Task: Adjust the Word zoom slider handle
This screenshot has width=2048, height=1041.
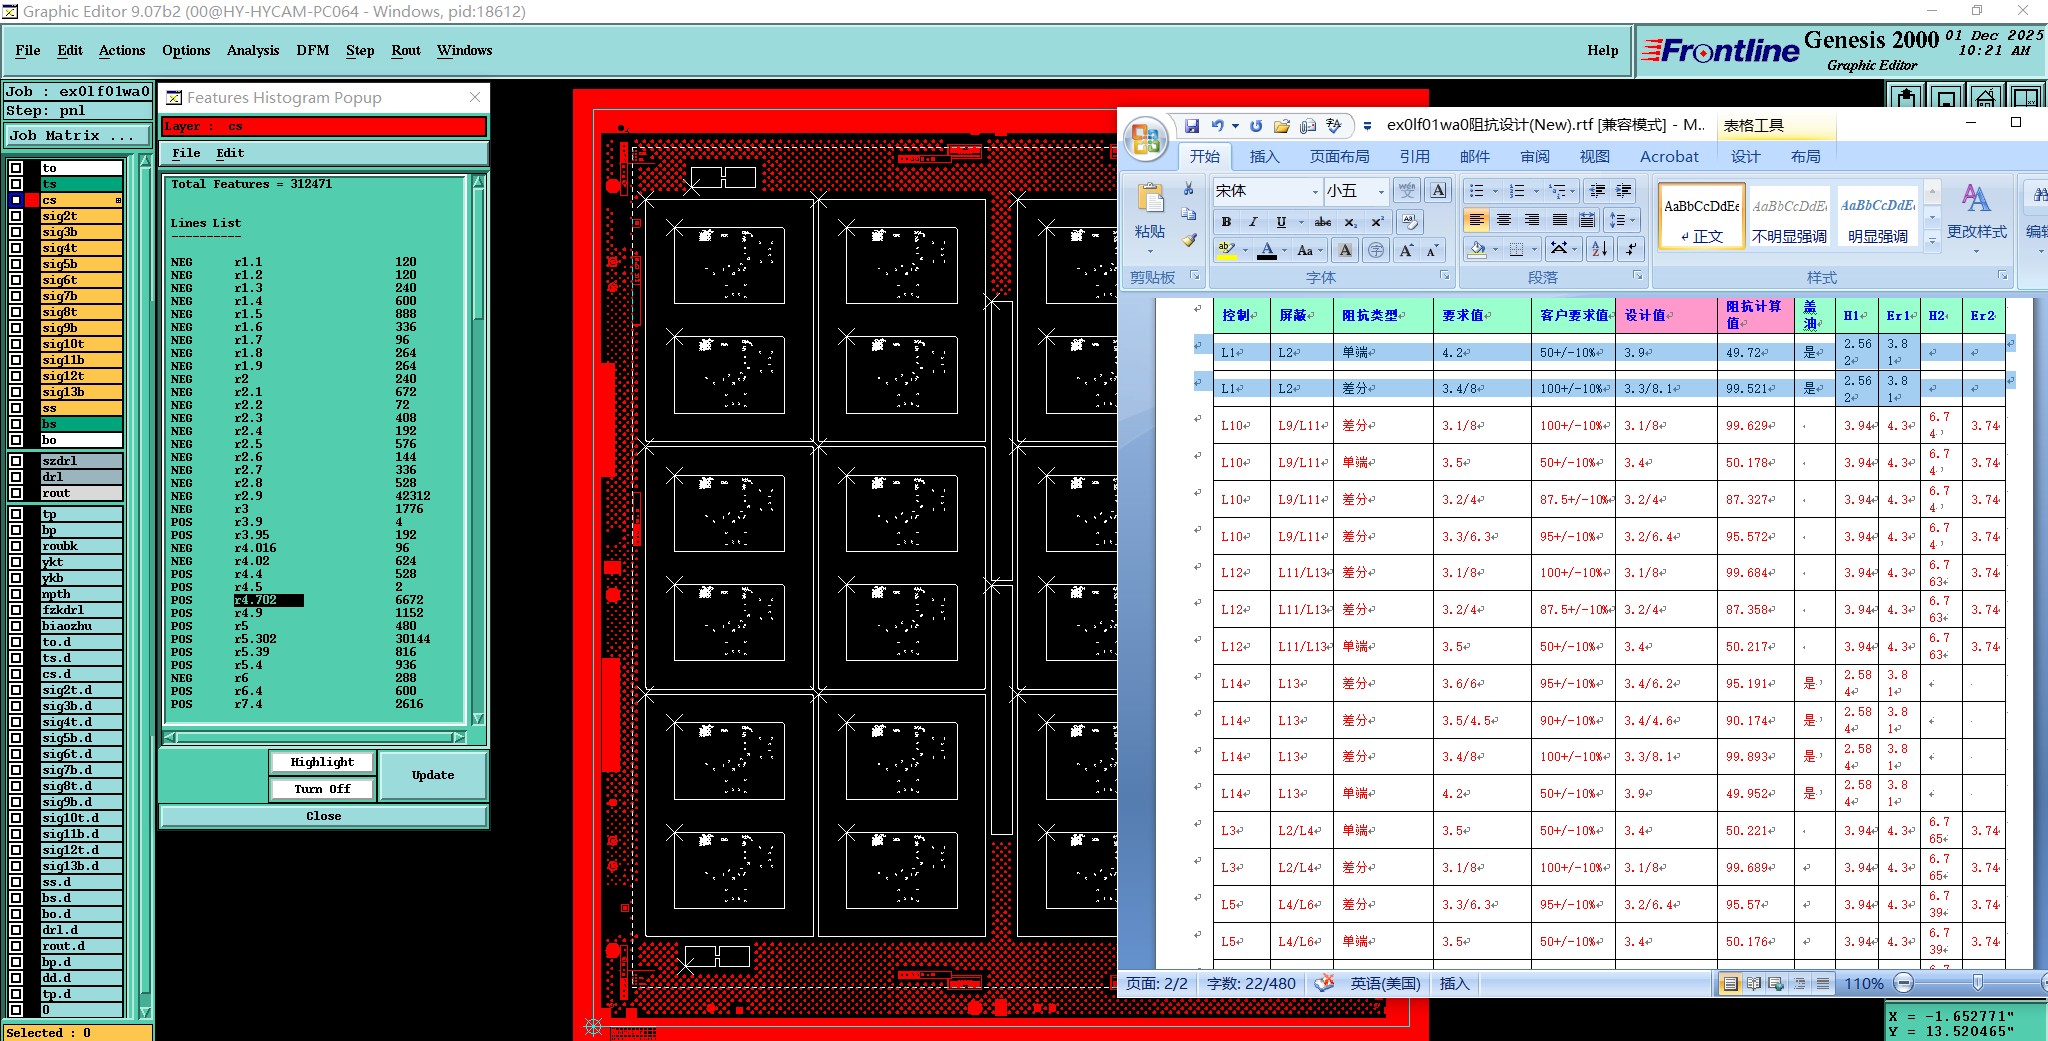Action: pyautogui.click(x=1977, y=983)
